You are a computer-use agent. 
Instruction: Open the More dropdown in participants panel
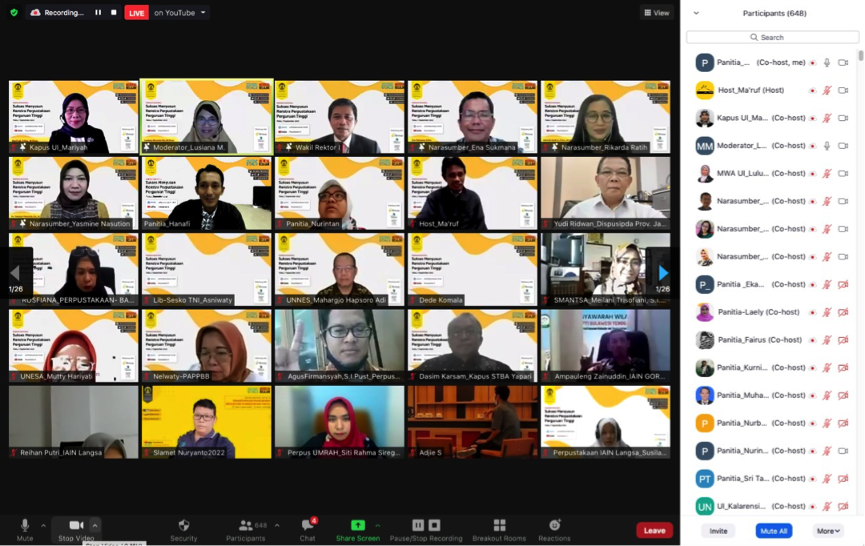[828, 531]
